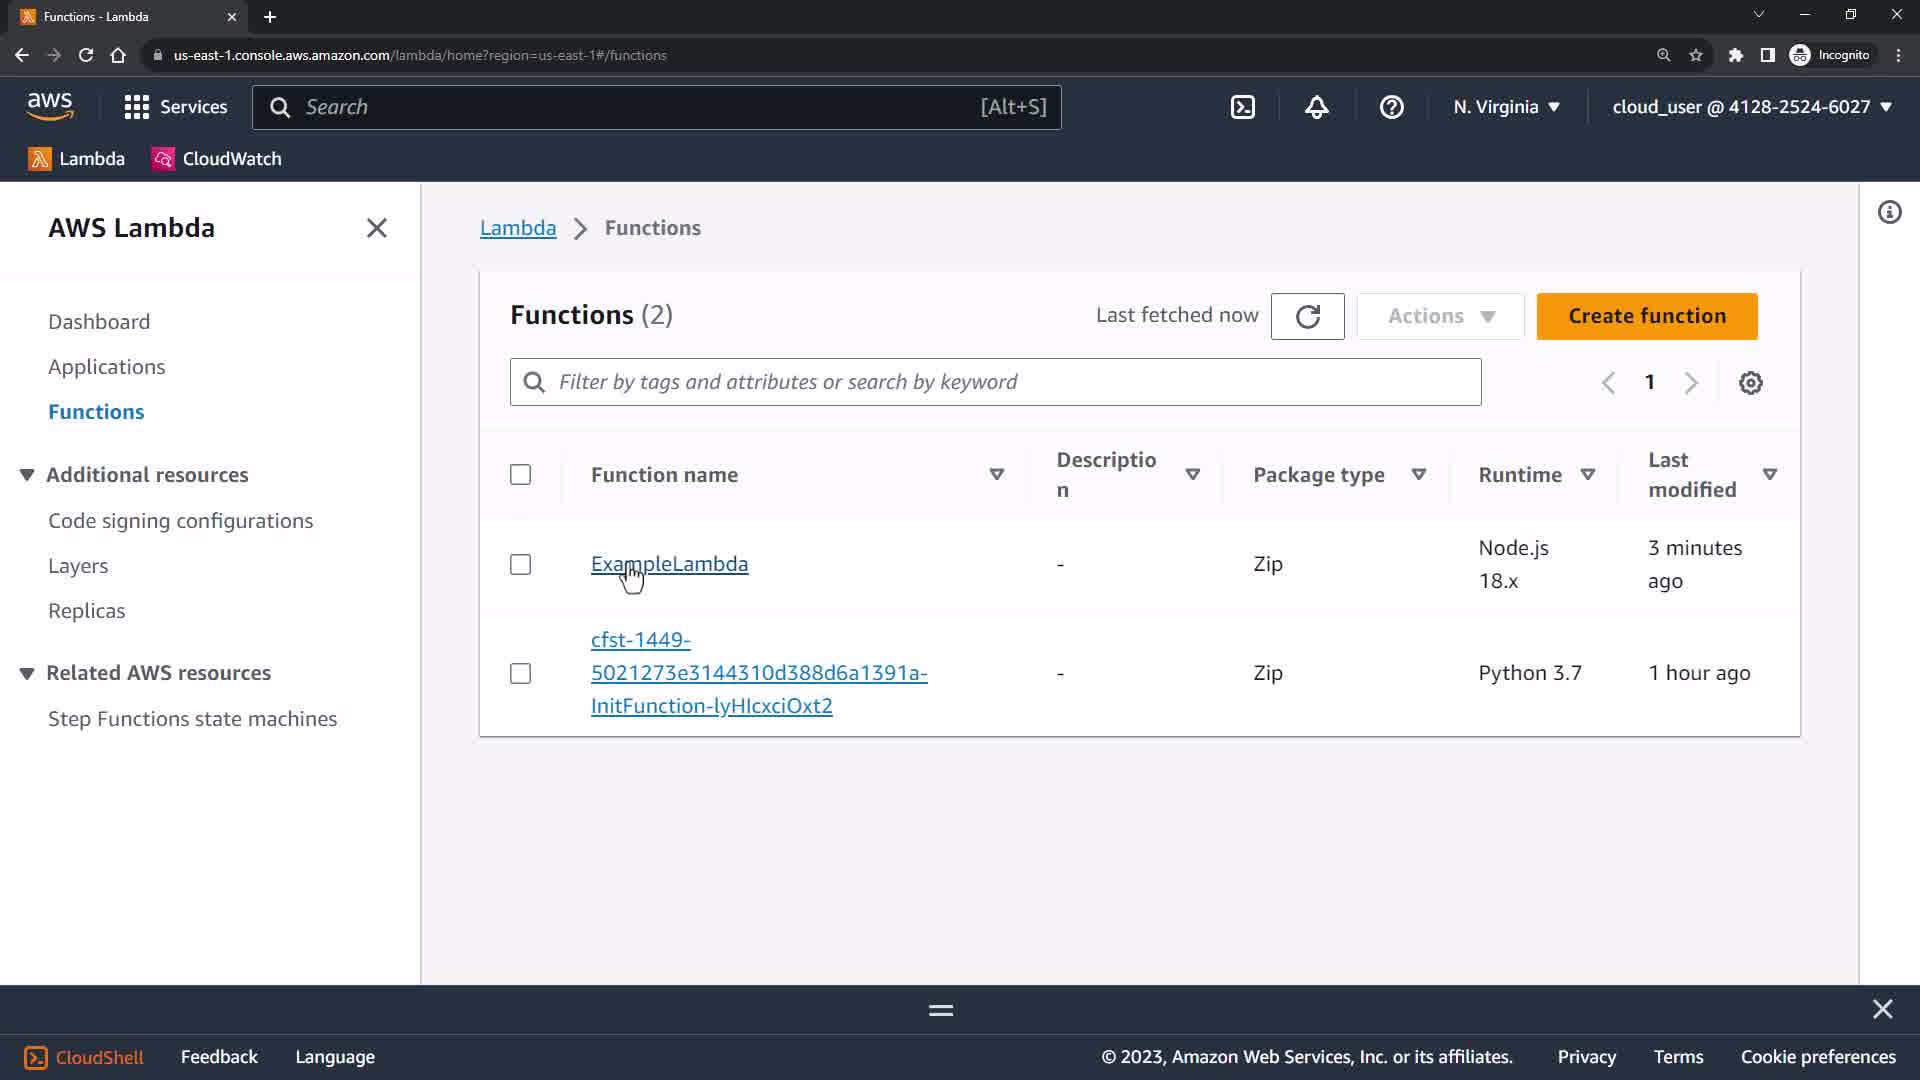Open Layers in the sidebar
Viewport: 1920px width, 1080px height.
pyautogui.click(x=78, y=566)
